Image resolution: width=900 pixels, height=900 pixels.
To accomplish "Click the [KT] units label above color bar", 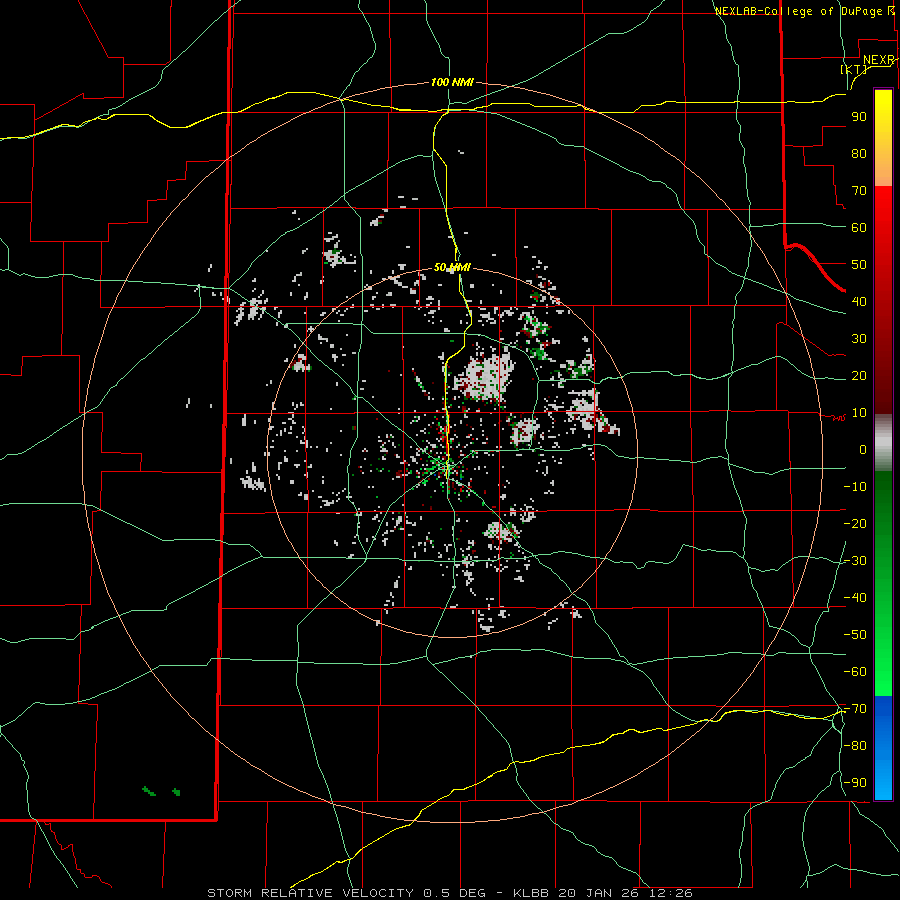I will (854, 69).
